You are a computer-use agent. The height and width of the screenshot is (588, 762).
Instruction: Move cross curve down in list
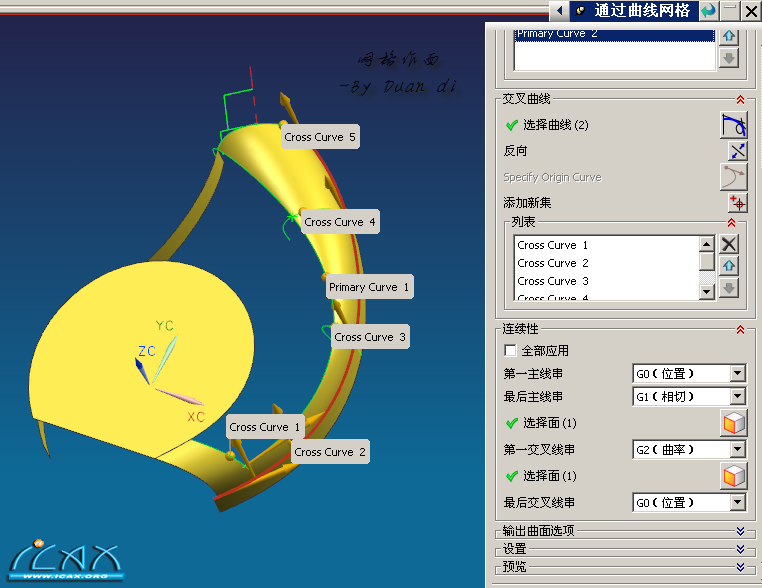point(728,288)
